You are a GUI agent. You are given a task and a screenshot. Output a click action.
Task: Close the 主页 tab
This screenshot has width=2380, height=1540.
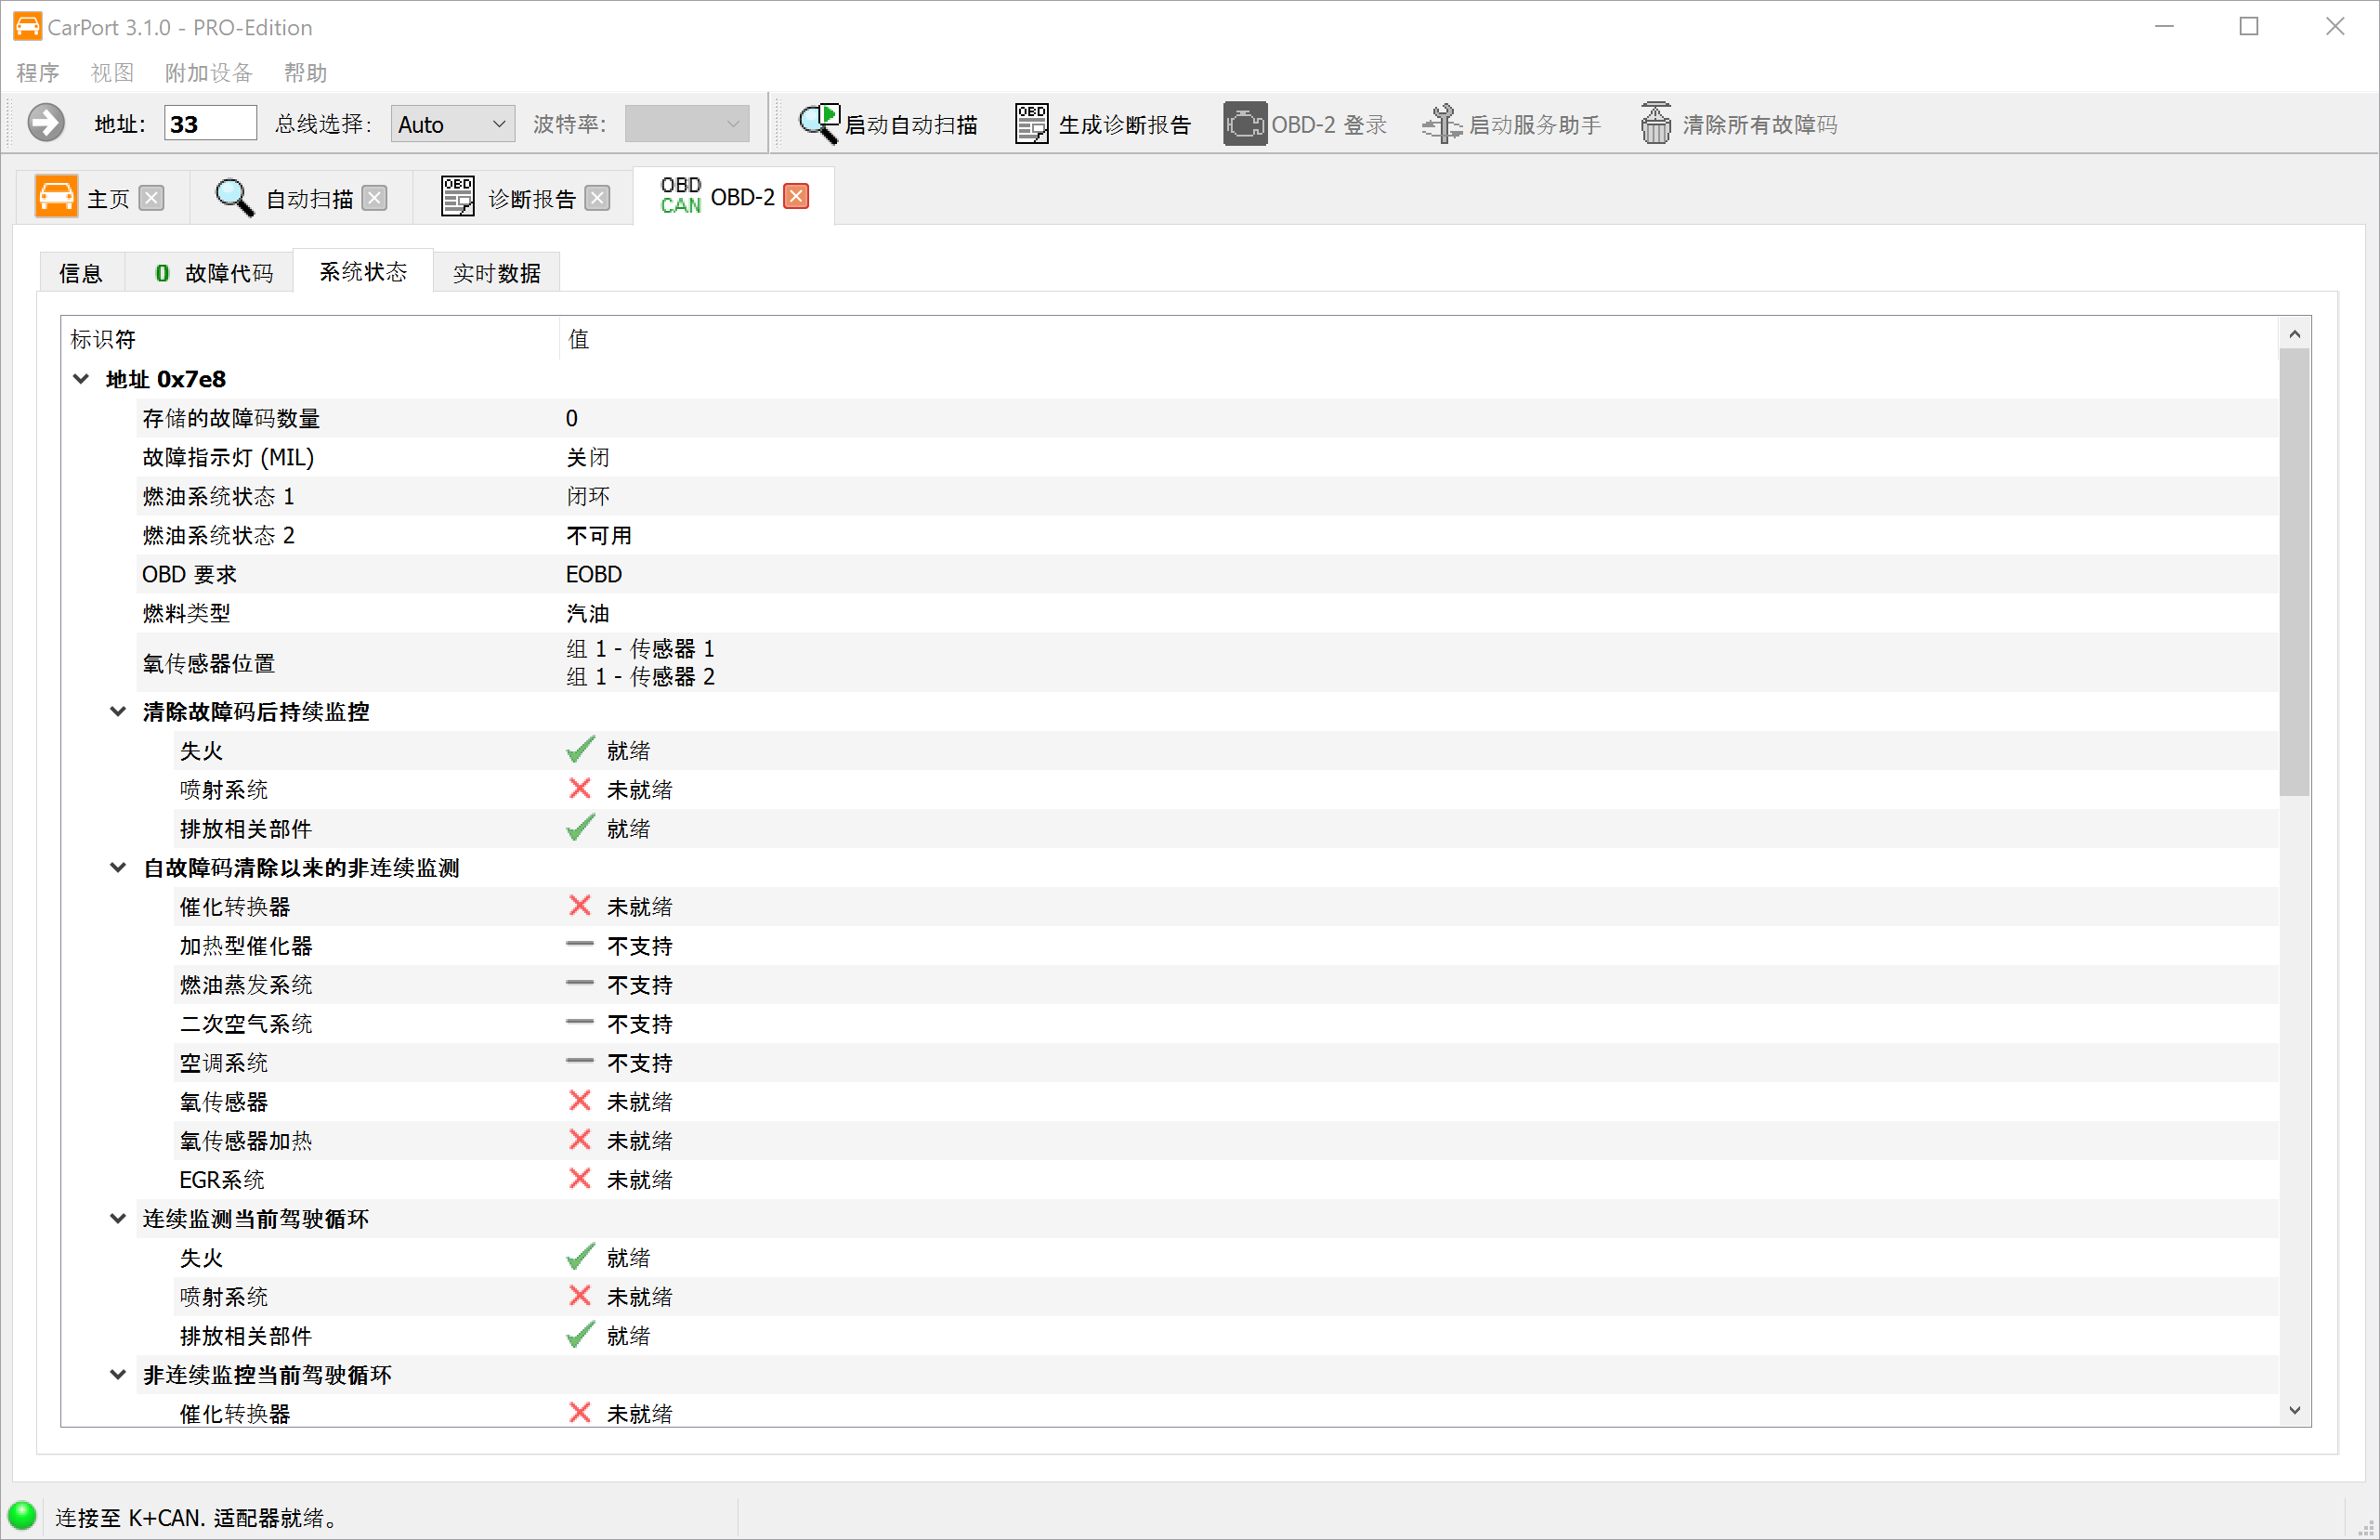[x=151, y=198]
